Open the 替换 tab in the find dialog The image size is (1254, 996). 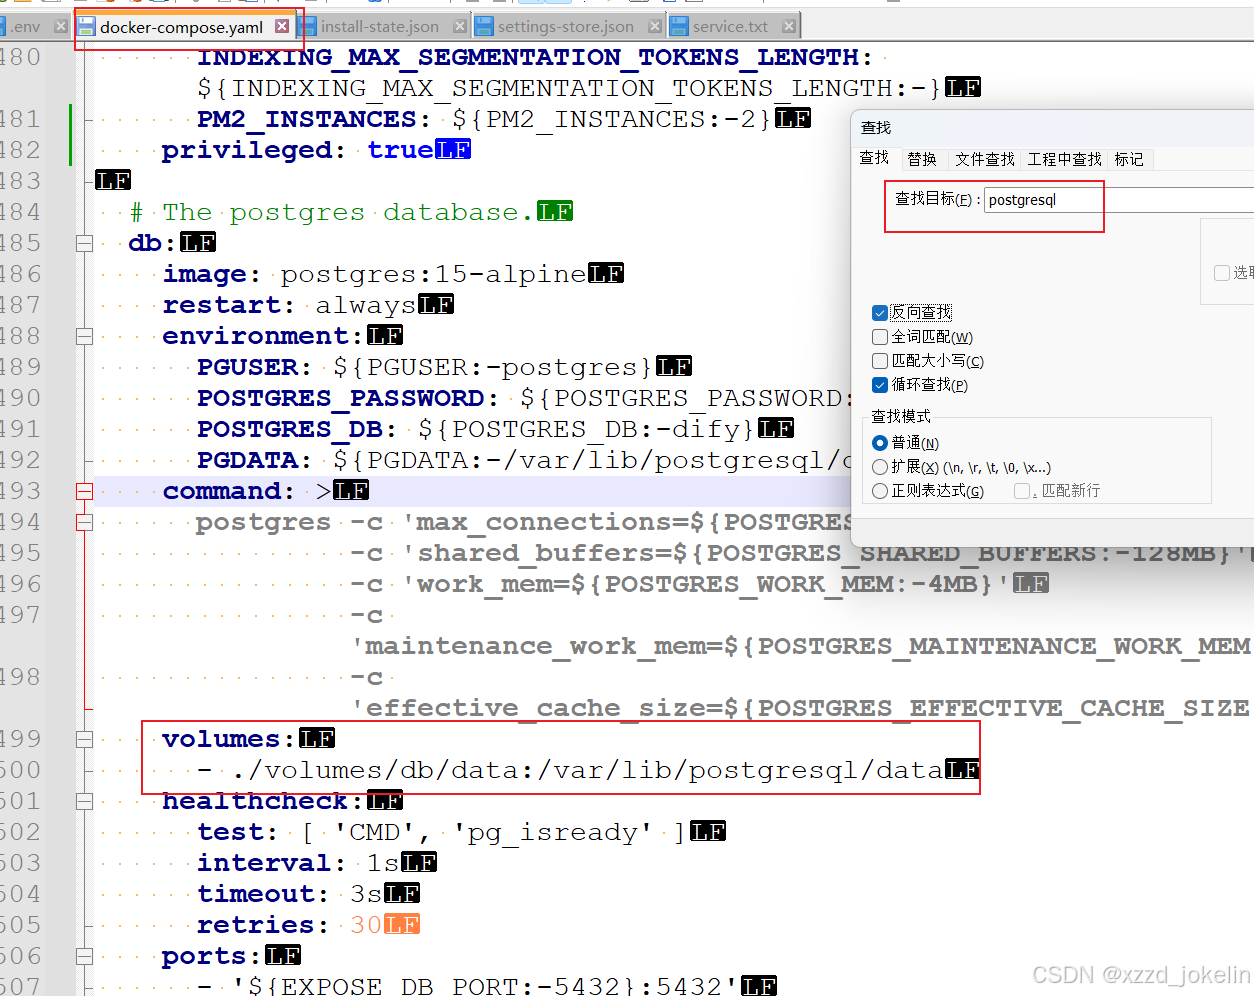tap(922, 159)
